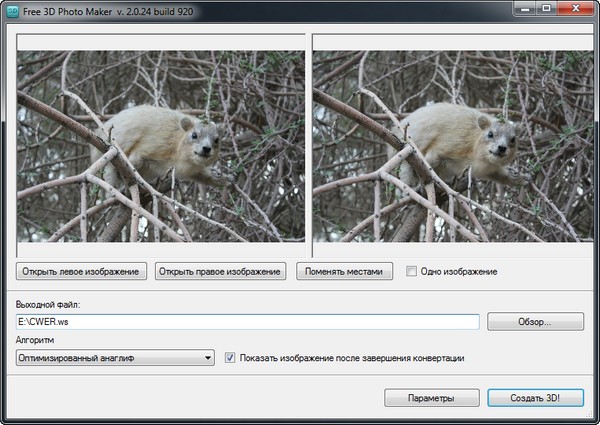Uncheck 'Показать изображение после завершения конвертации'
The width and height of the screenshot is (600, 425).
pos(231,357)
